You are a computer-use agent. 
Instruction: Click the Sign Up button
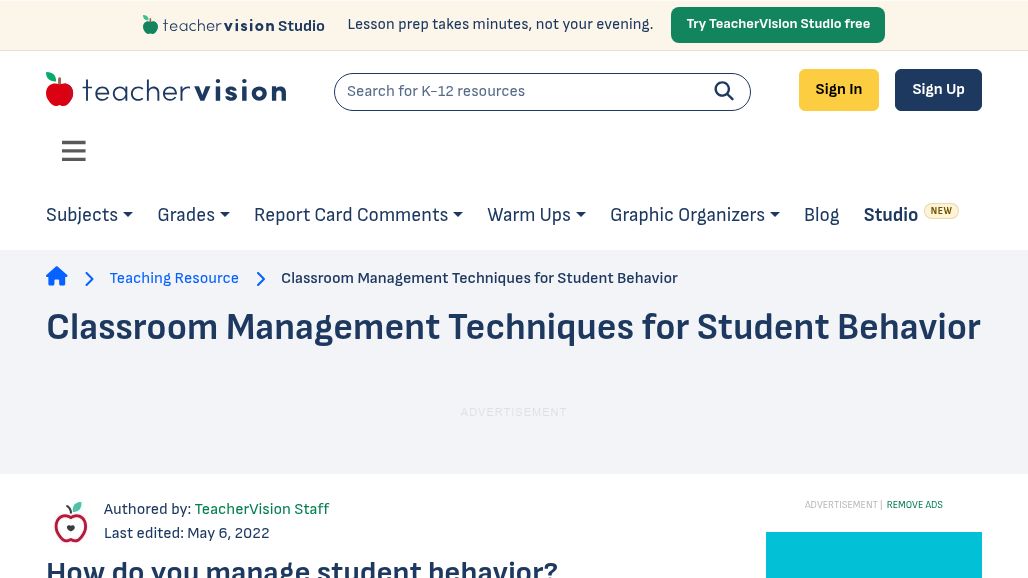tap(938, 90)
